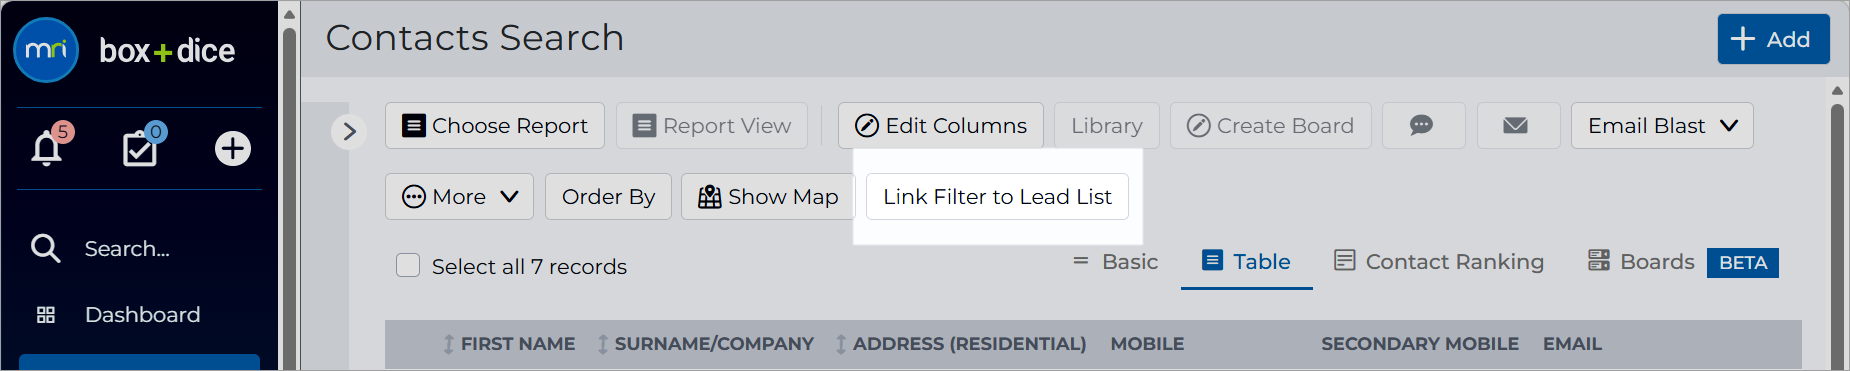Open the Boards BETA tab

tap(1683, 262)
